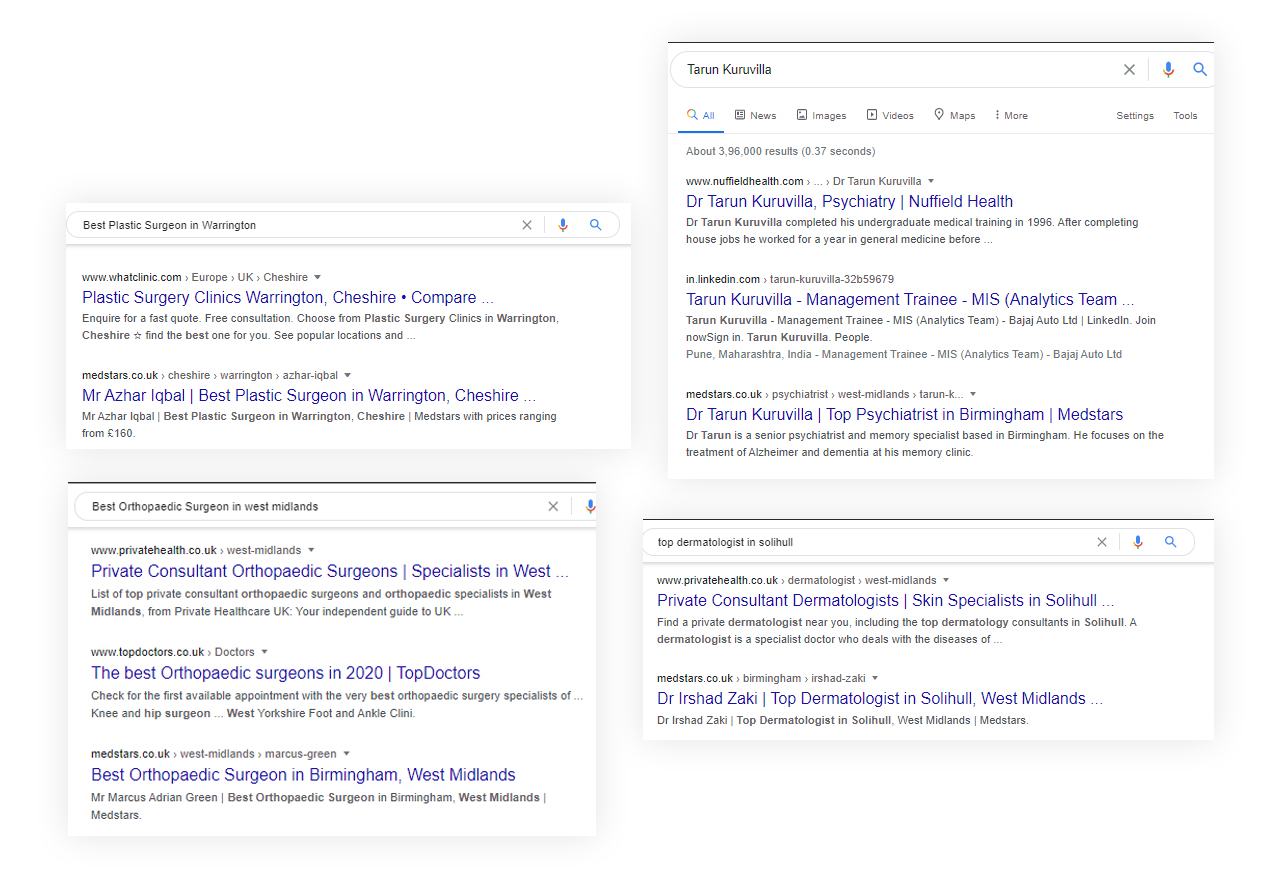The width and height of the screenshot is (1280, 896).
Task: Open search Tools
Action: click(1185, 116)
